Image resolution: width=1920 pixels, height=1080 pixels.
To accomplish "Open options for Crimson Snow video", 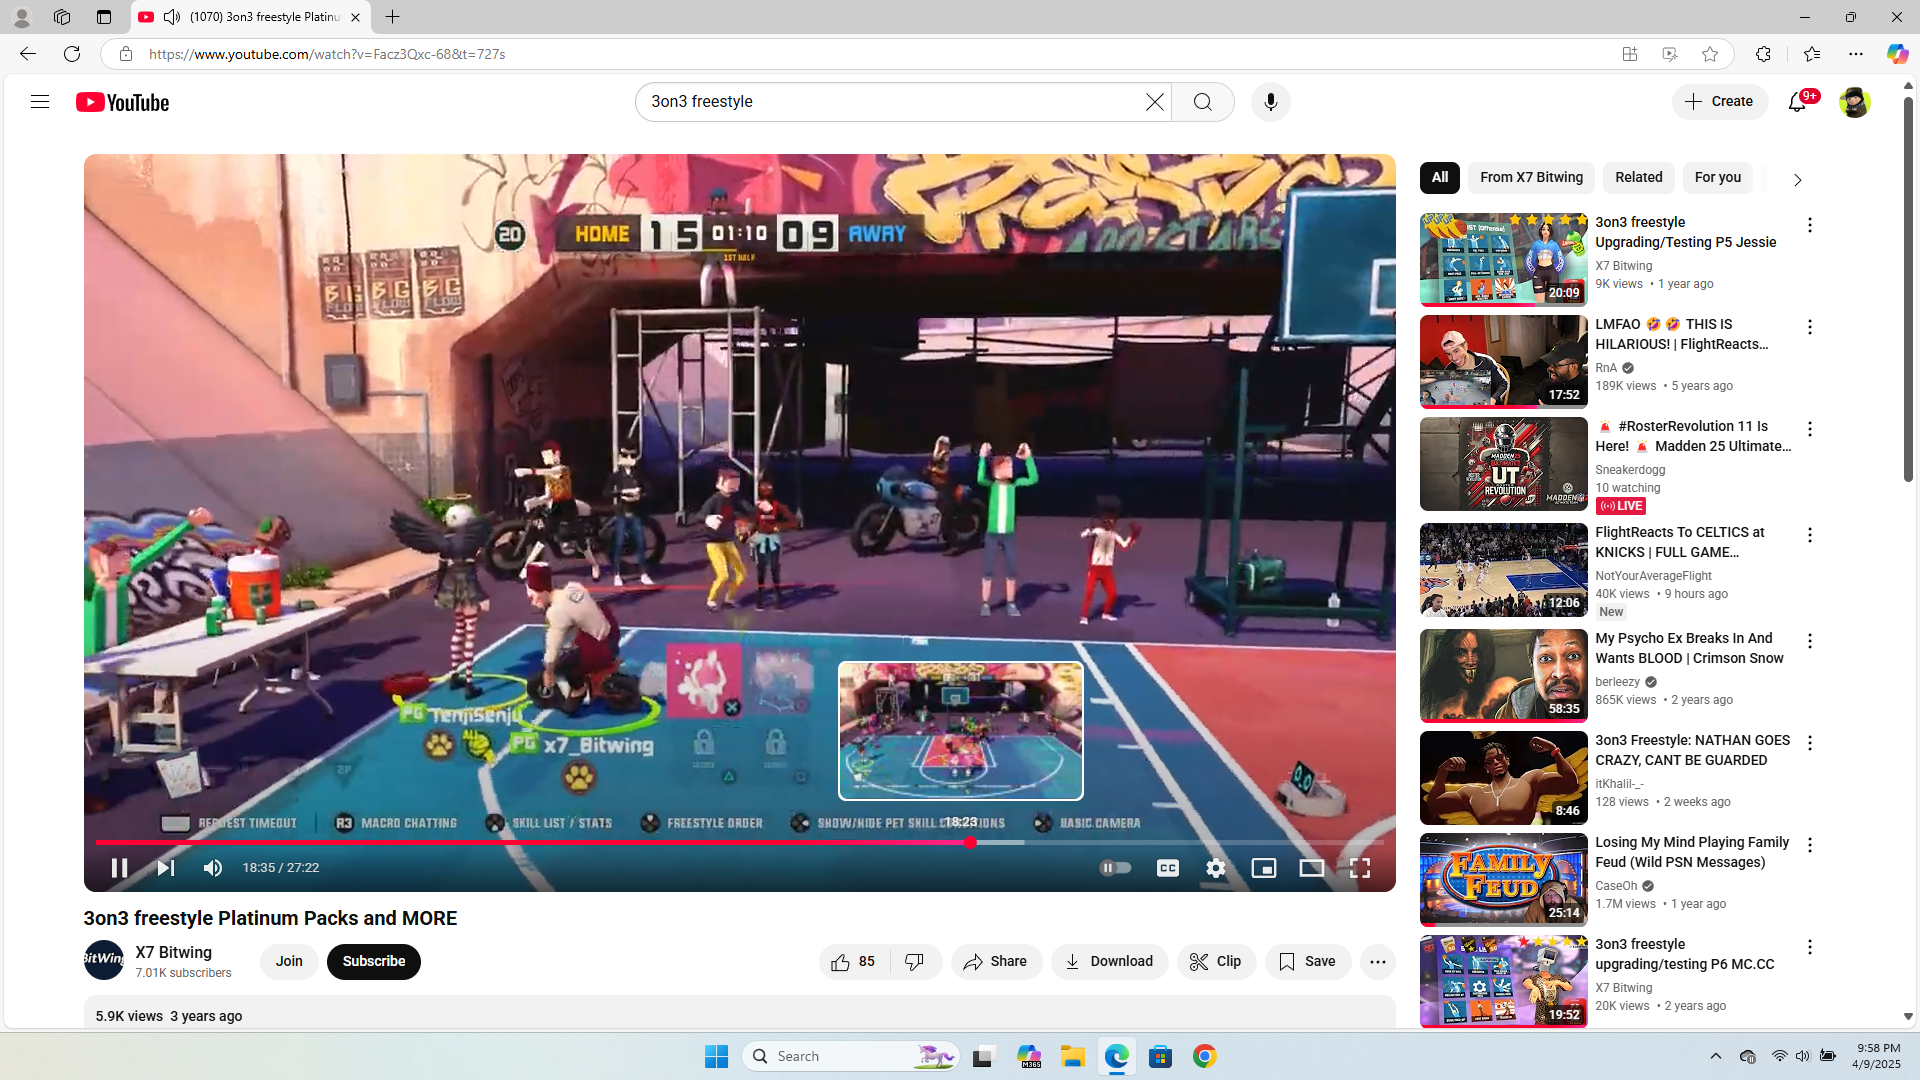I will point(1810,641).
